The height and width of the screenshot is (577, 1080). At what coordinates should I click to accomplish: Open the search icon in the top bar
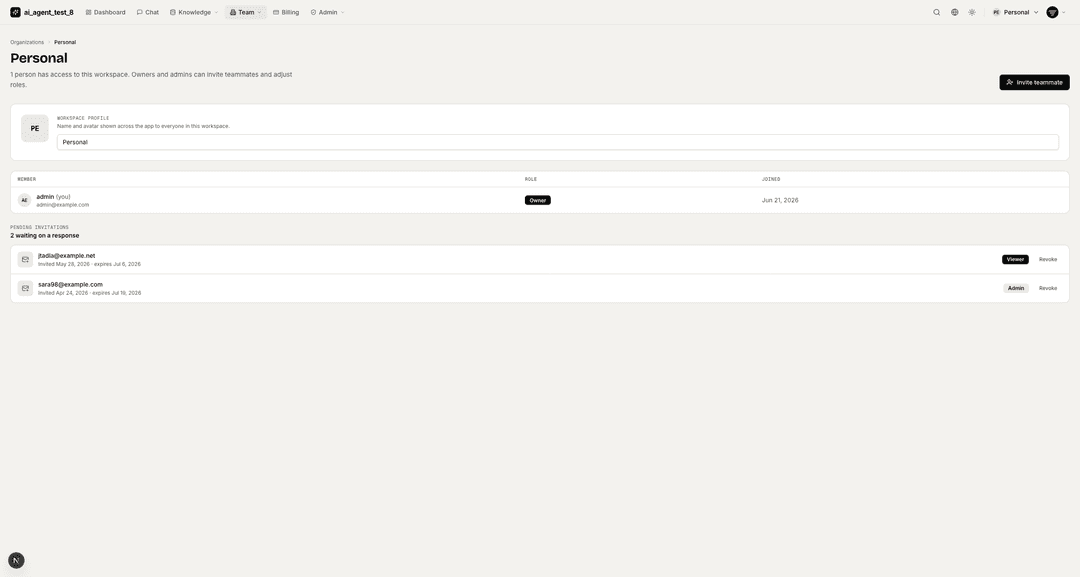[936, 12]
